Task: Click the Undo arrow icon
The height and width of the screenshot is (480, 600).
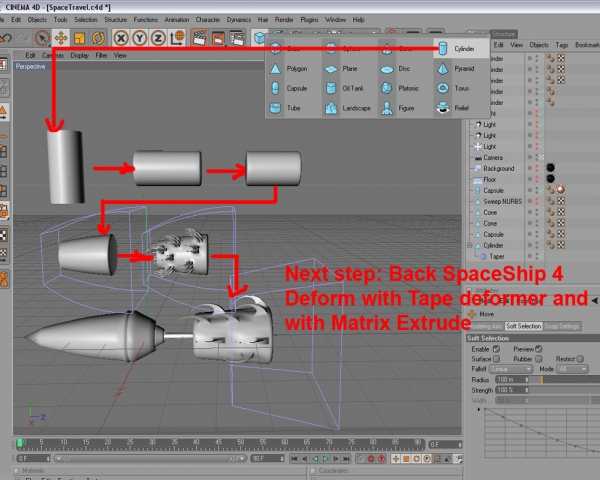Action: [x=6, y=38]
